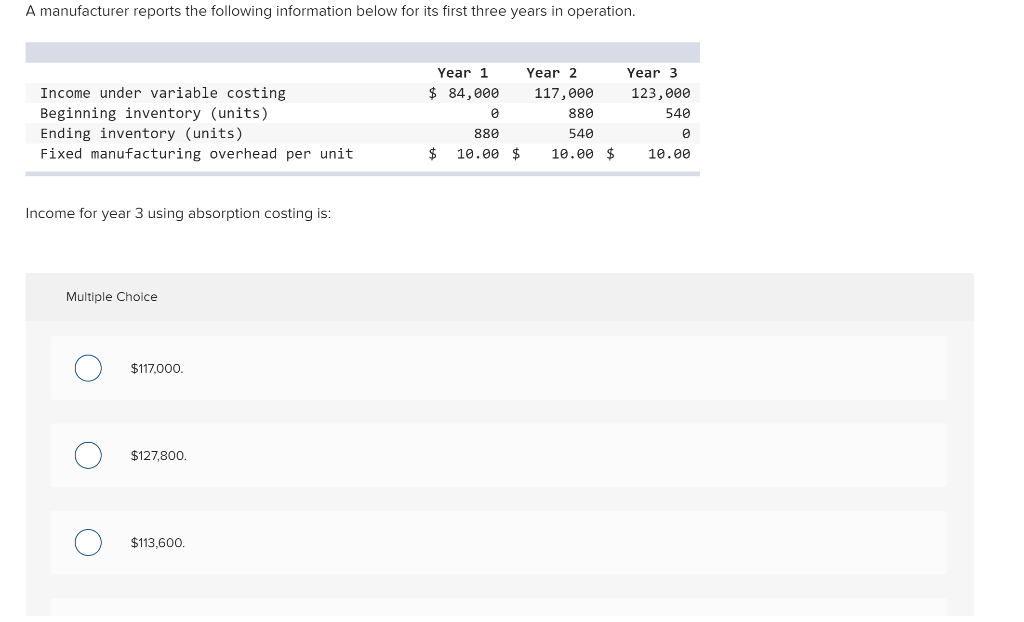The height and width of the screenshot is (622, 1024).
Task: Click the $ 84,000 Year 1 income cell
Action: click(464, 93)
